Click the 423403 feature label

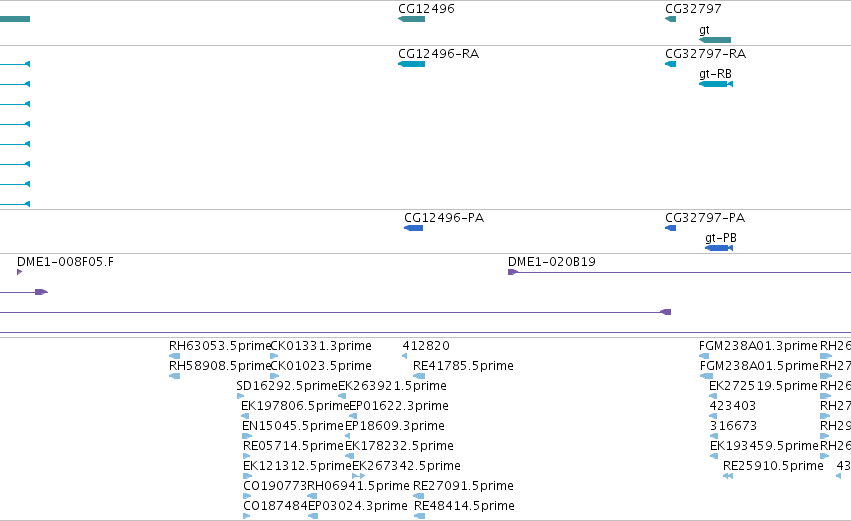pos(733,406)
